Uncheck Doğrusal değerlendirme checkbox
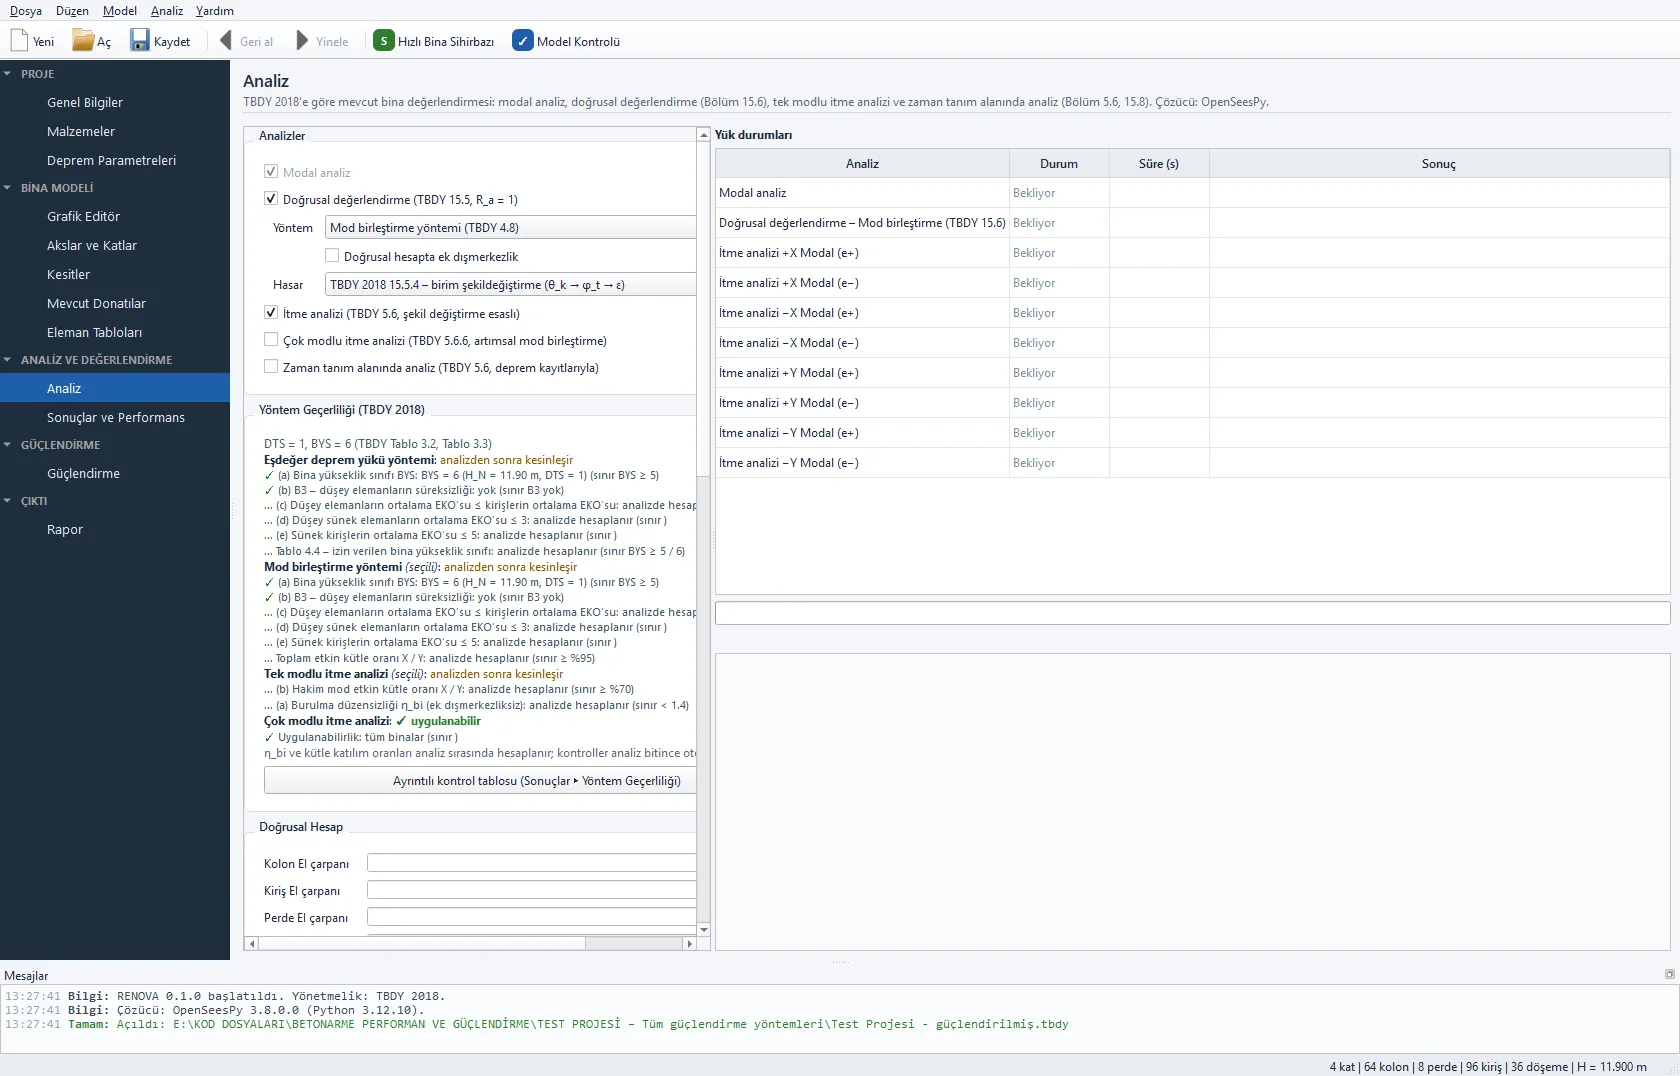The width and height of the screenshot is (1680, 1076). click(x=271, y=199)
